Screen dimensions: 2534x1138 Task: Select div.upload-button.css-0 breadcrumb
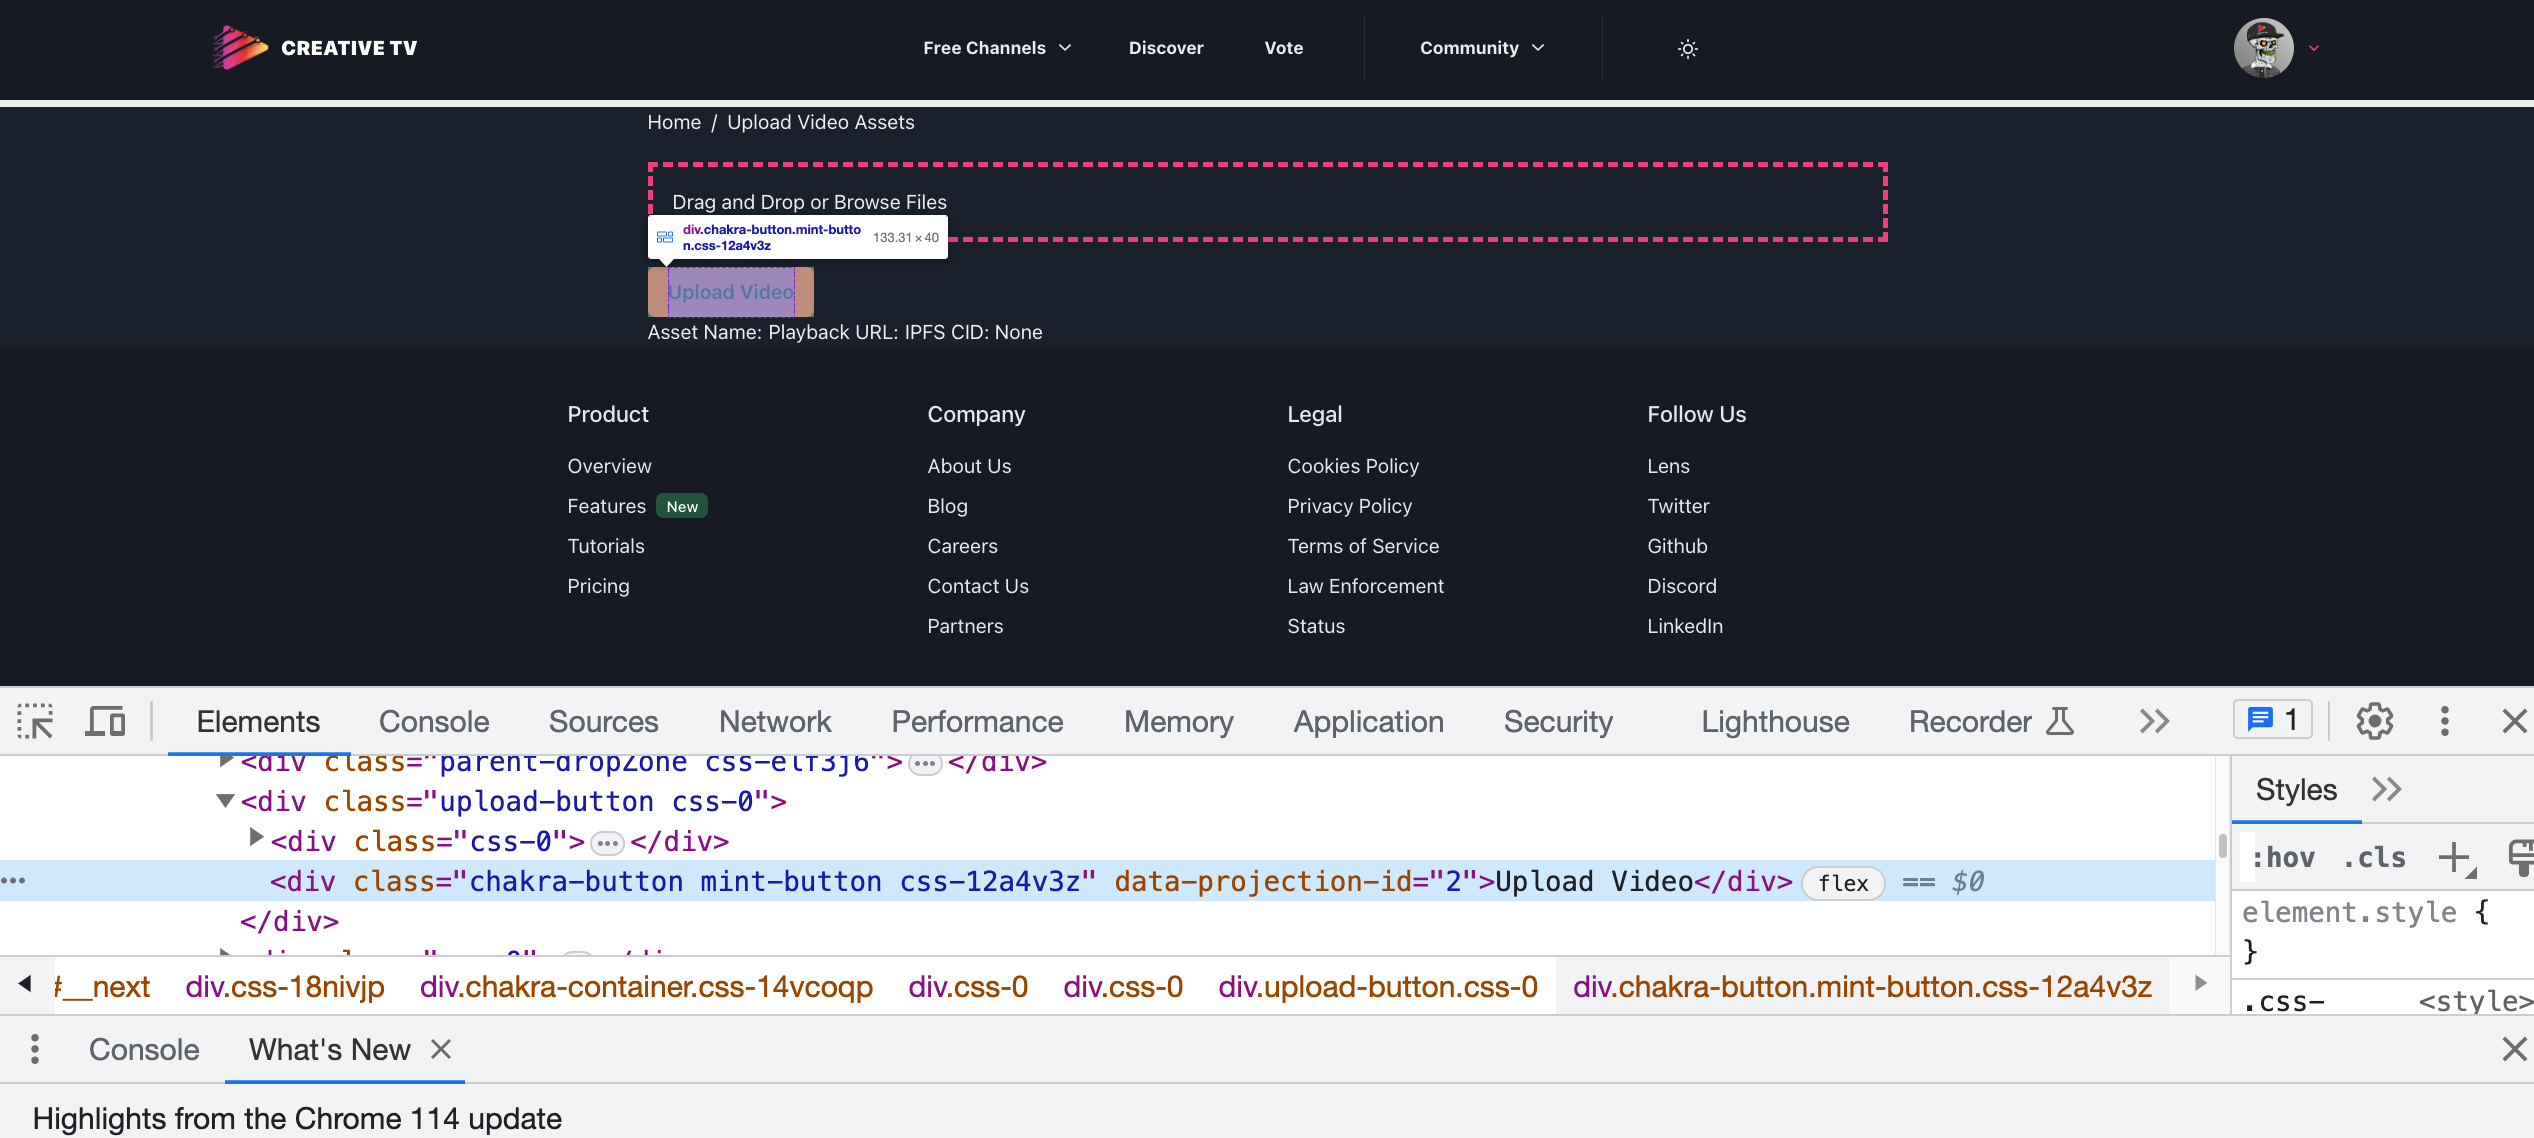click(1377, 987)
